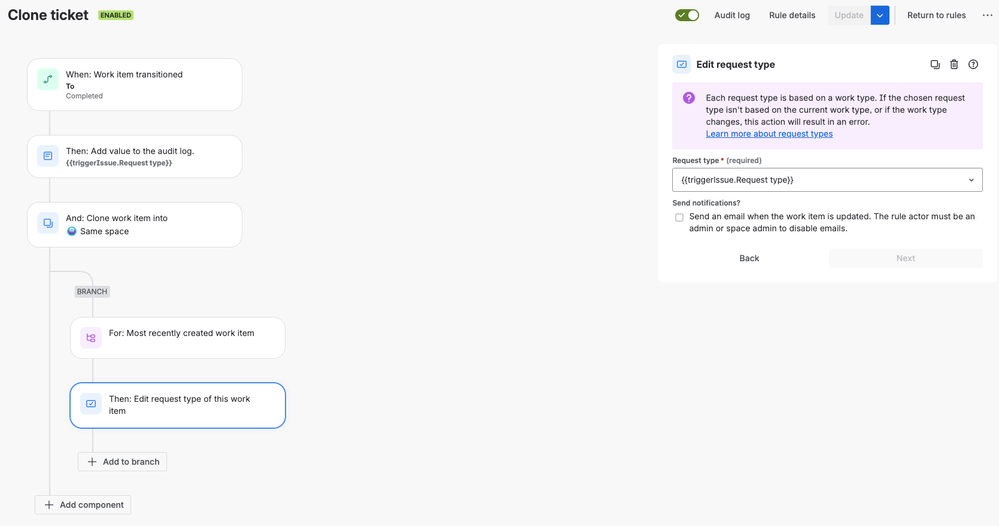Viewport: 999px width, 526px height.
Task: Click the Back button
Action: tap(749, 258)
